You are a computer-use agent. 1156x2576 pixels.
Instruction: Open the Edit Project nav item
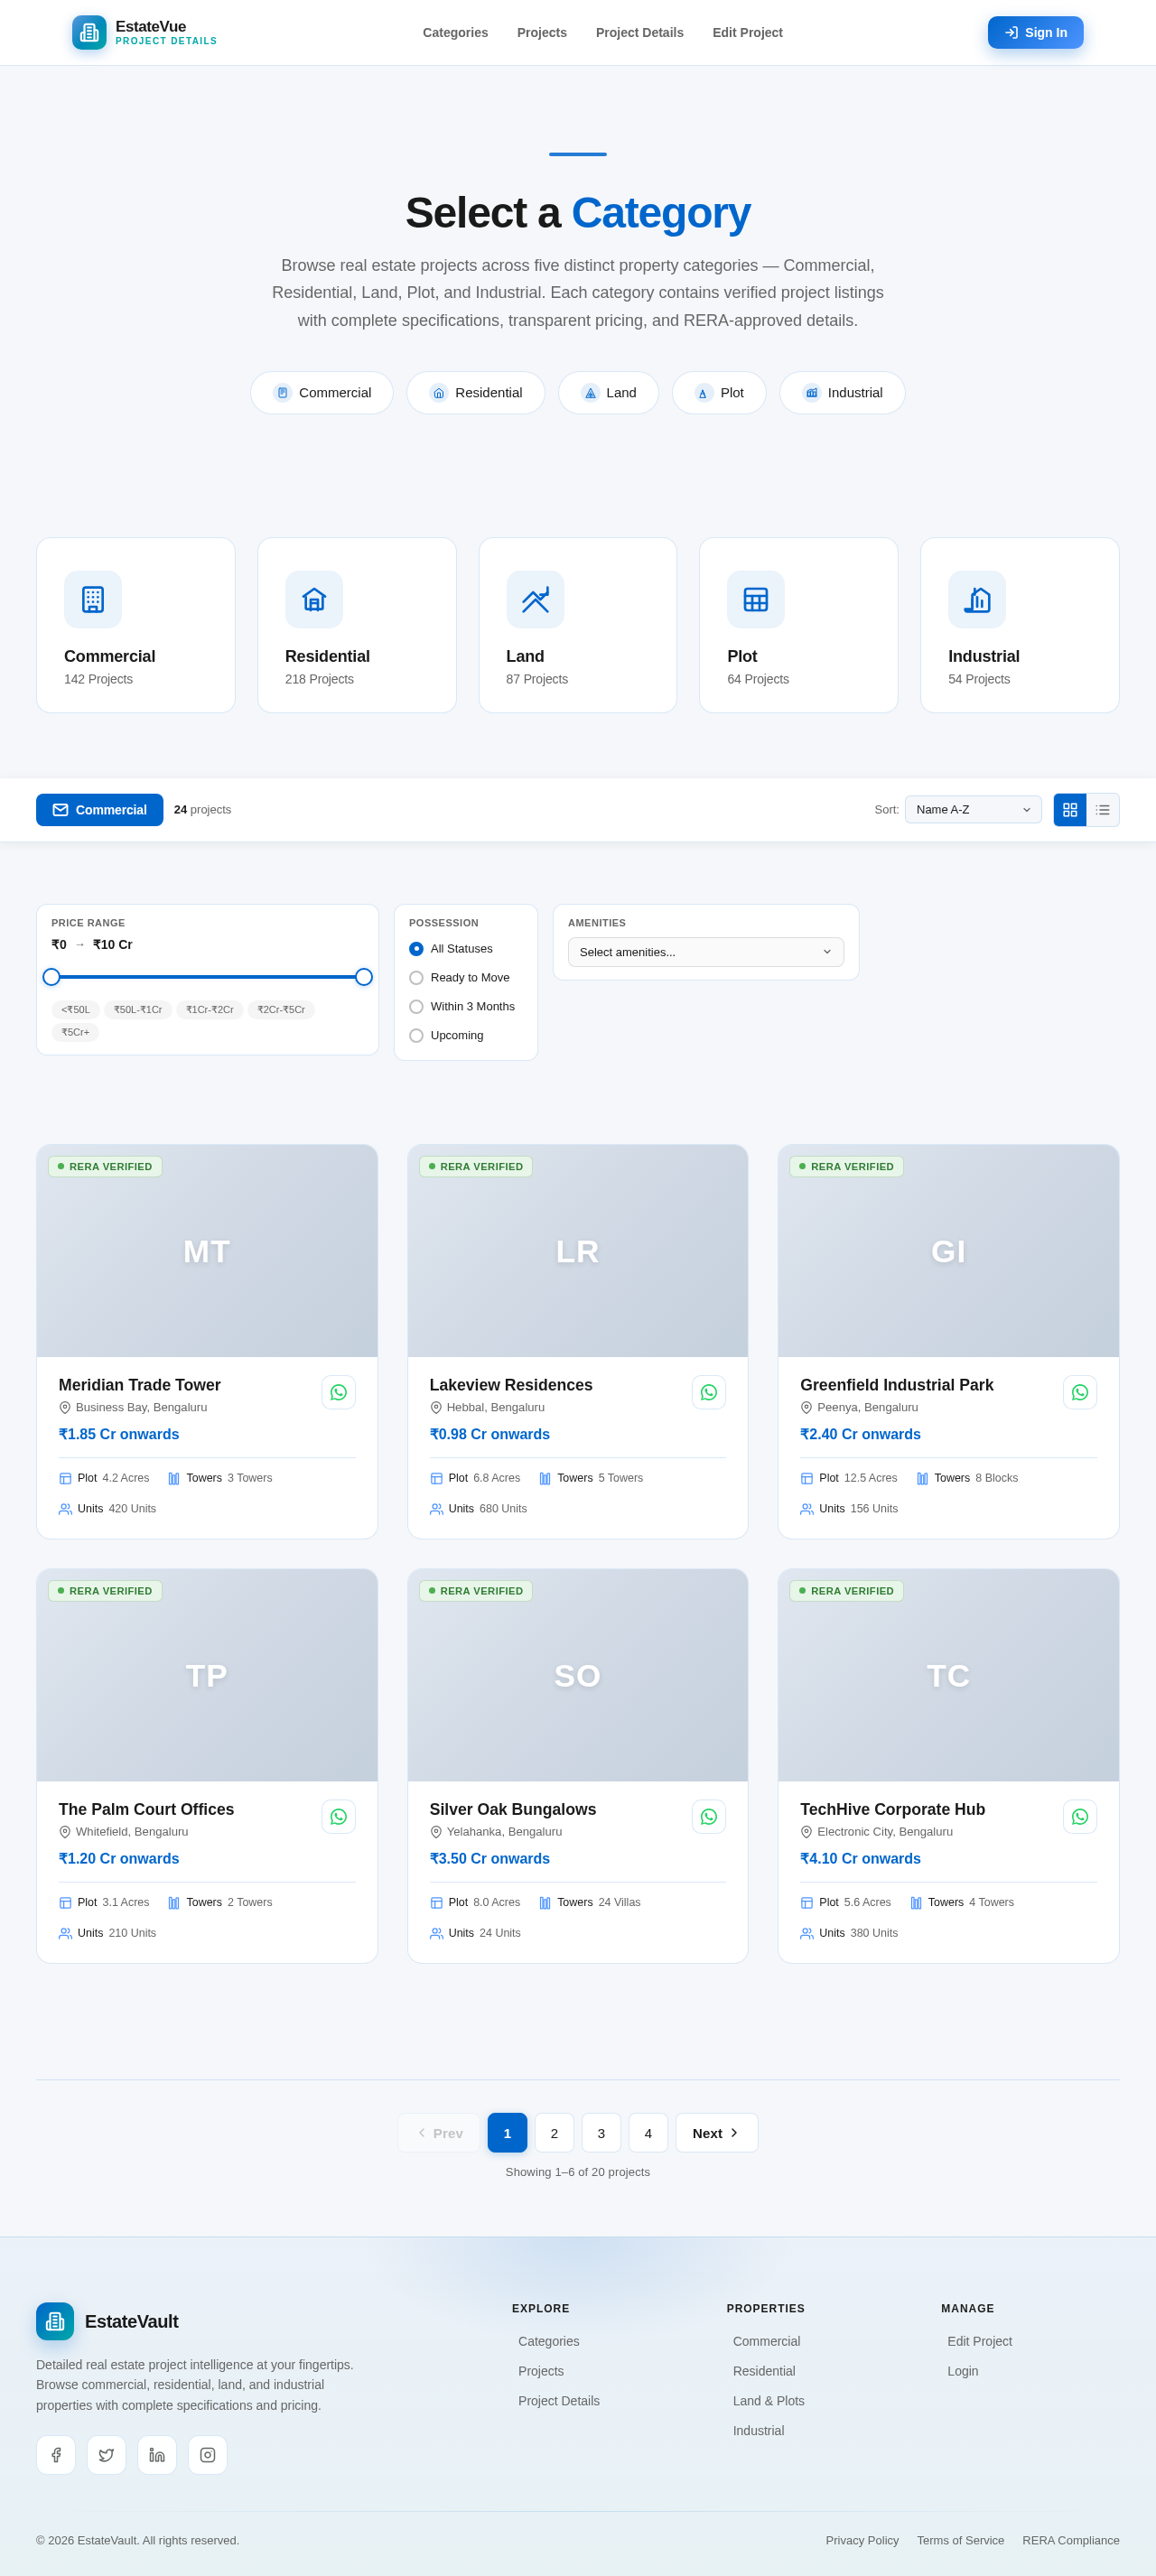747,32
